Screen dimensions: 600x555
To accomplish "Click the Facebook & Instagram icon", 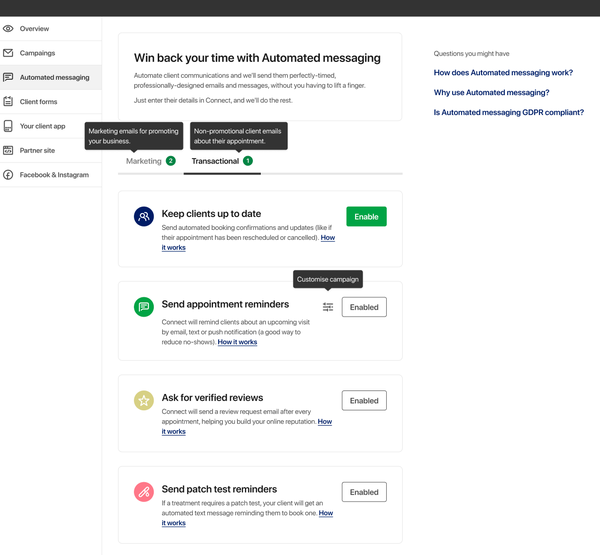I will pyautogui.click(x=9, y=175).
